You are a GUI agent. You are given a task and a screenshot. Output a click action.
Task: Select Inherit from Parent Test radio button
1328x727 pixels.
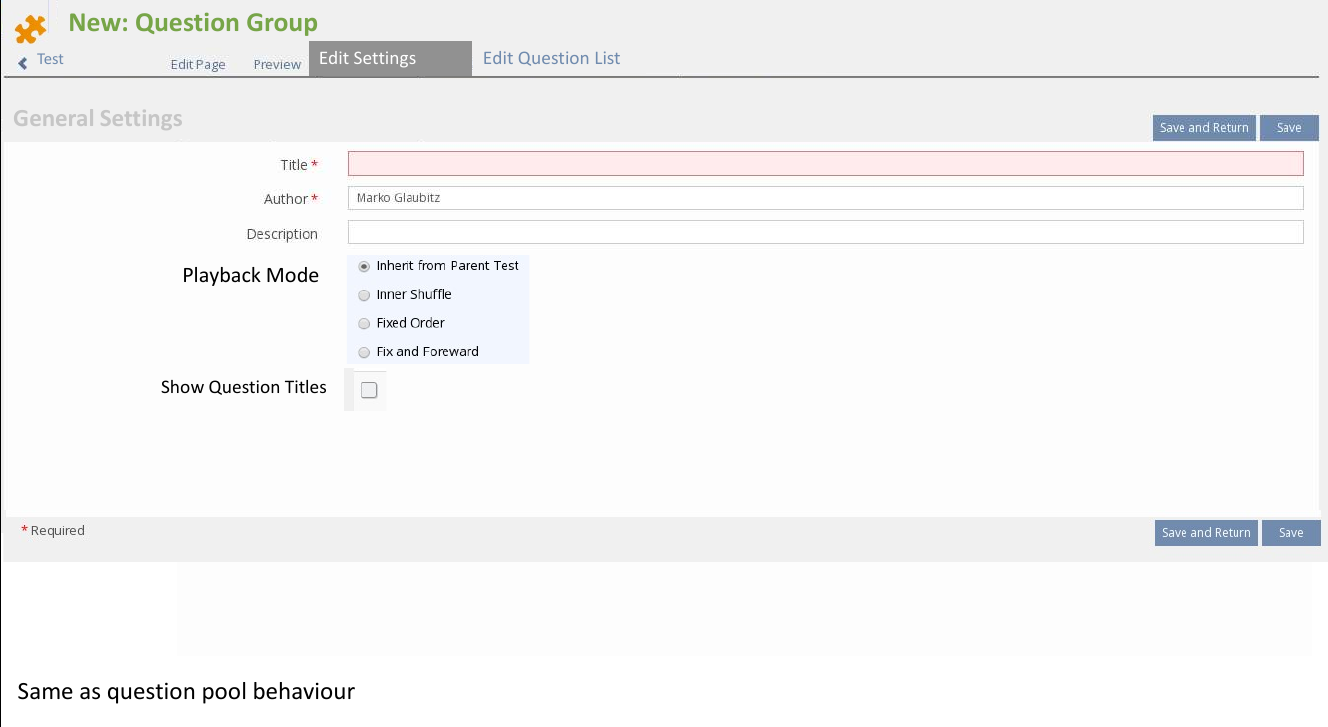coord(364,267)
